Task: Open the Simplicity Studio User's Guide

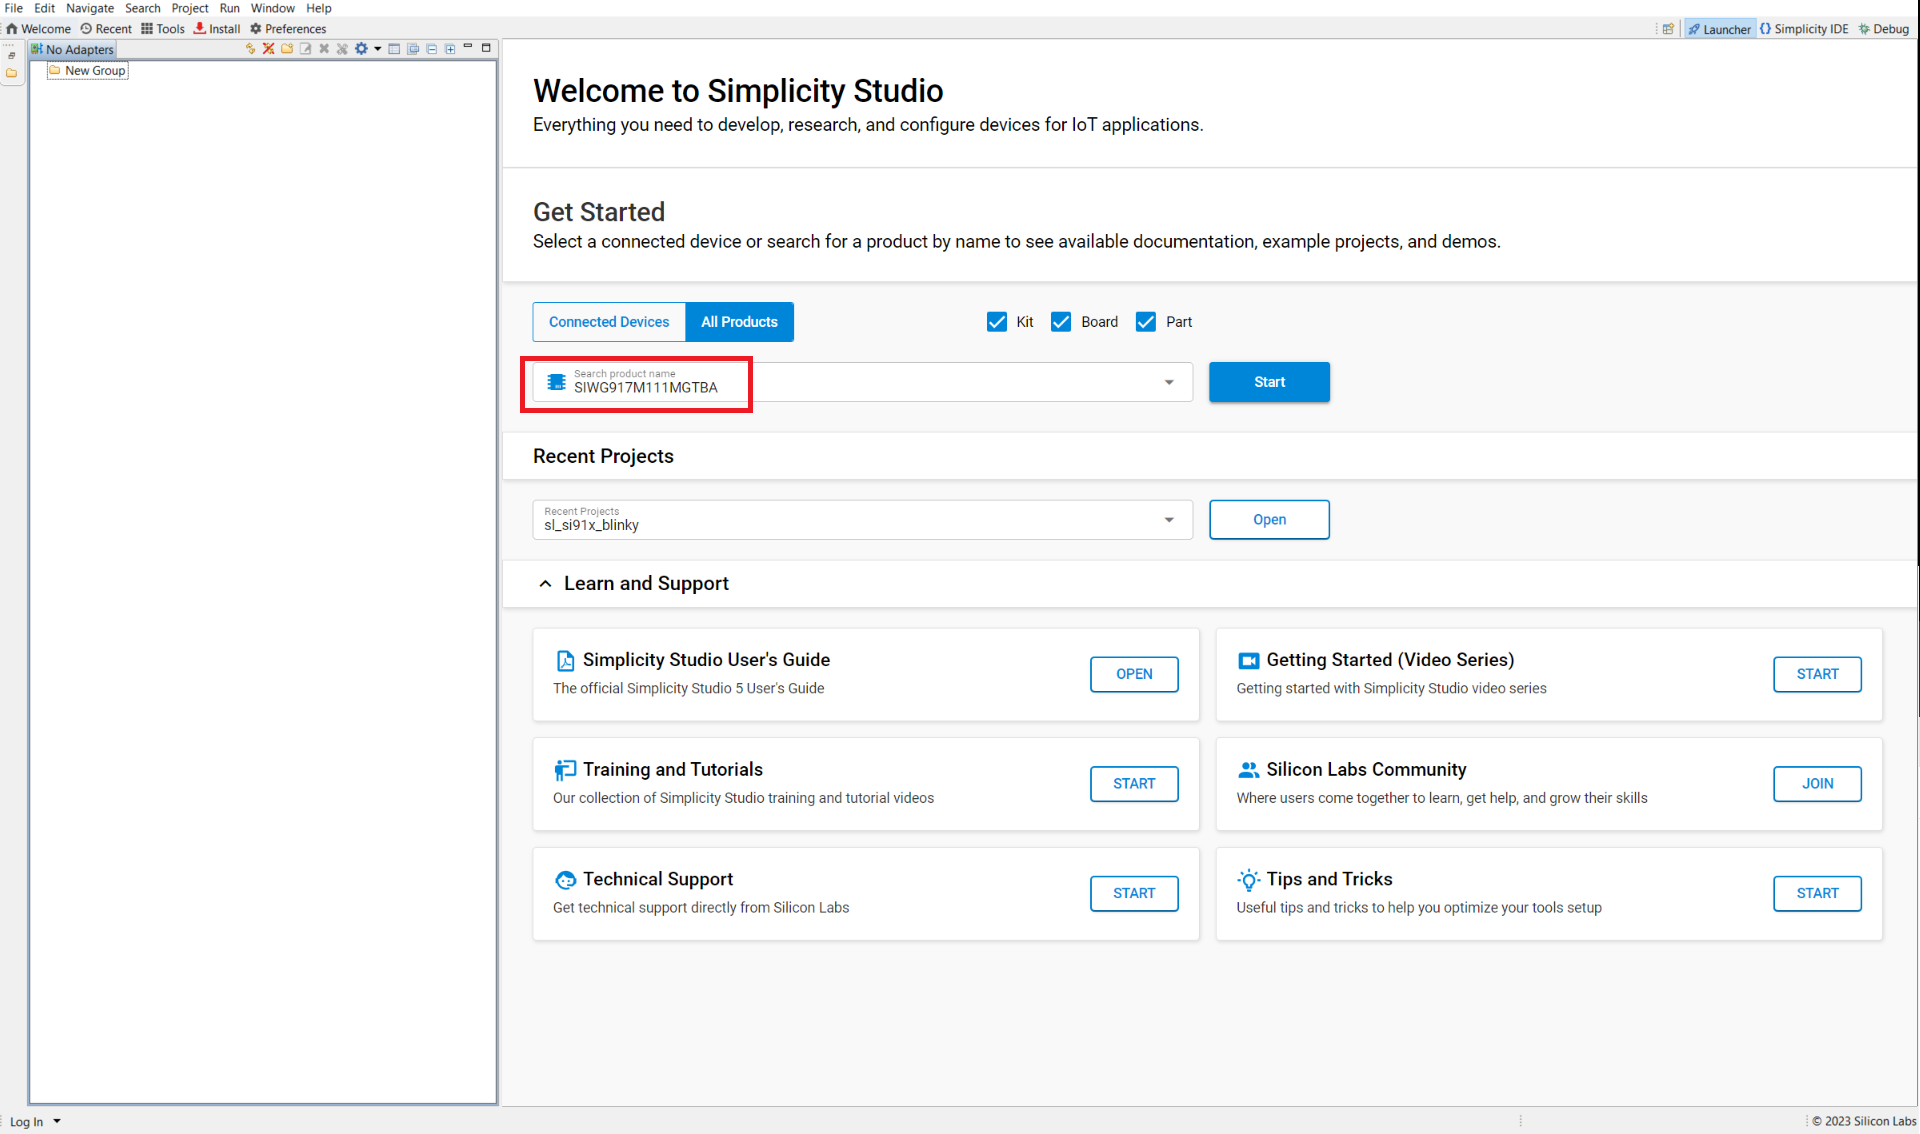Action: tap(1134, 674)
